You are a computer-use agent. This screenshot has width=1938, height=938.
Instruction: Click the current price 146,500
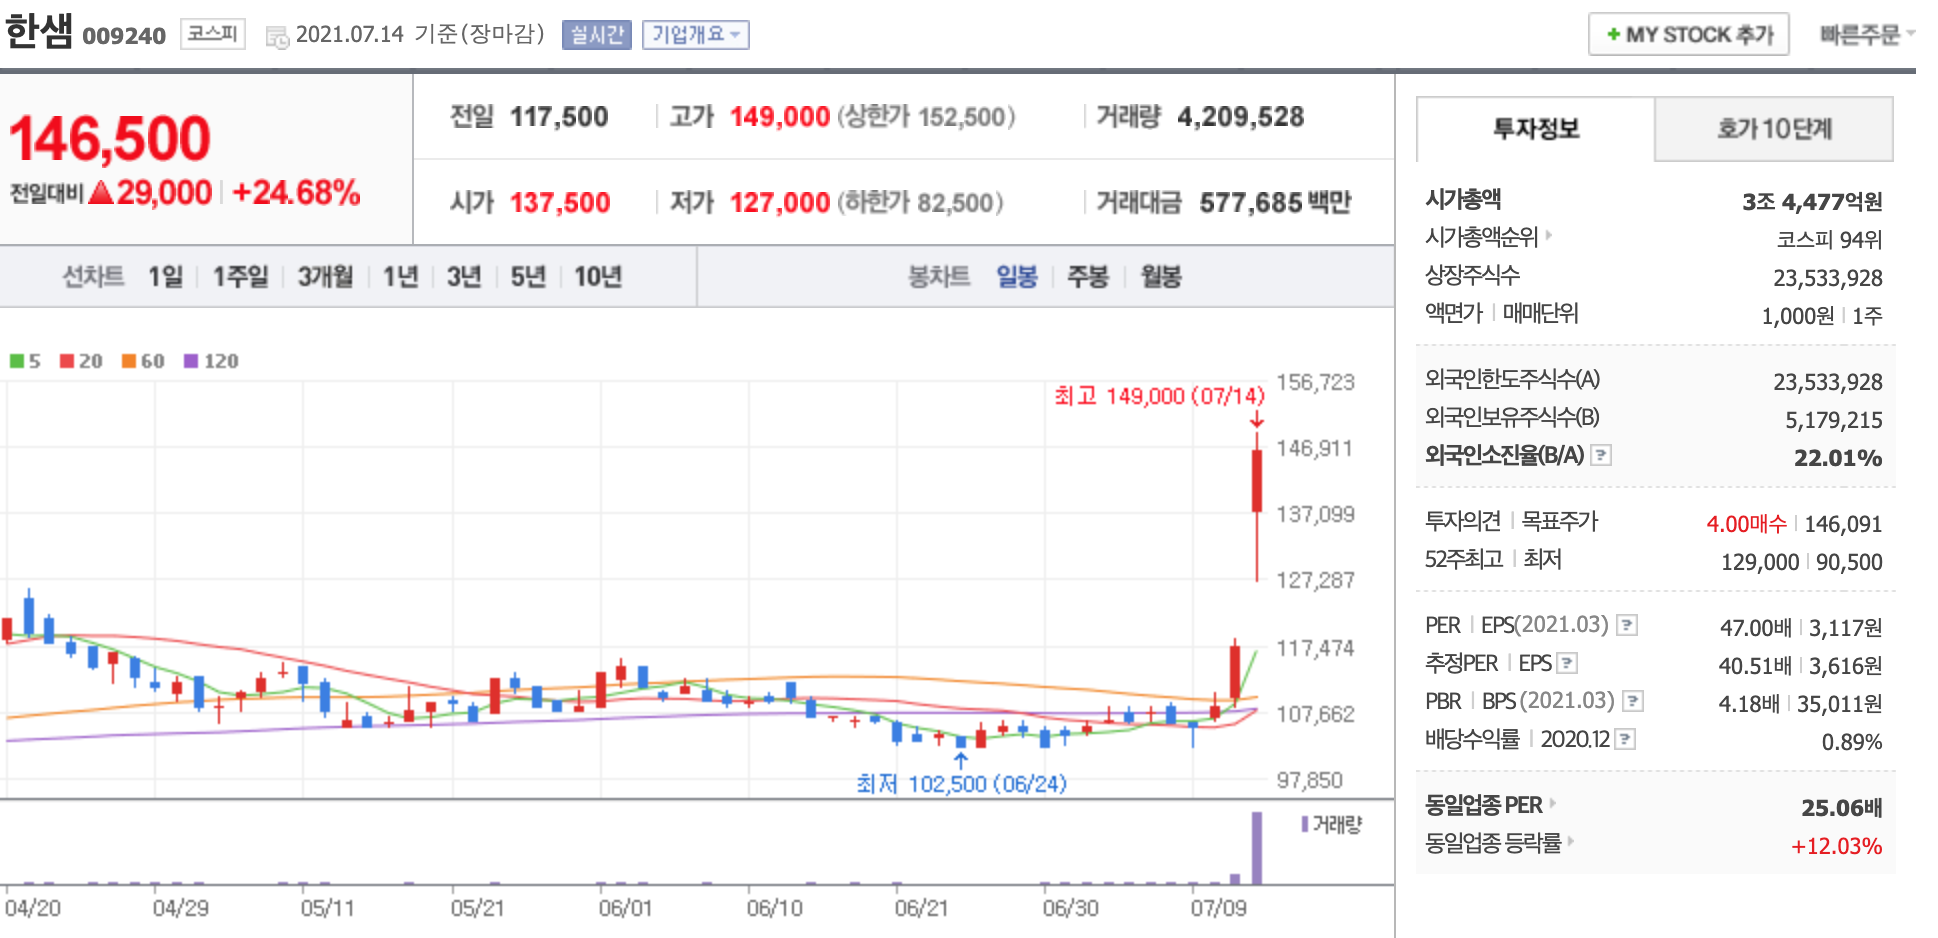click(x=110, y=138)
